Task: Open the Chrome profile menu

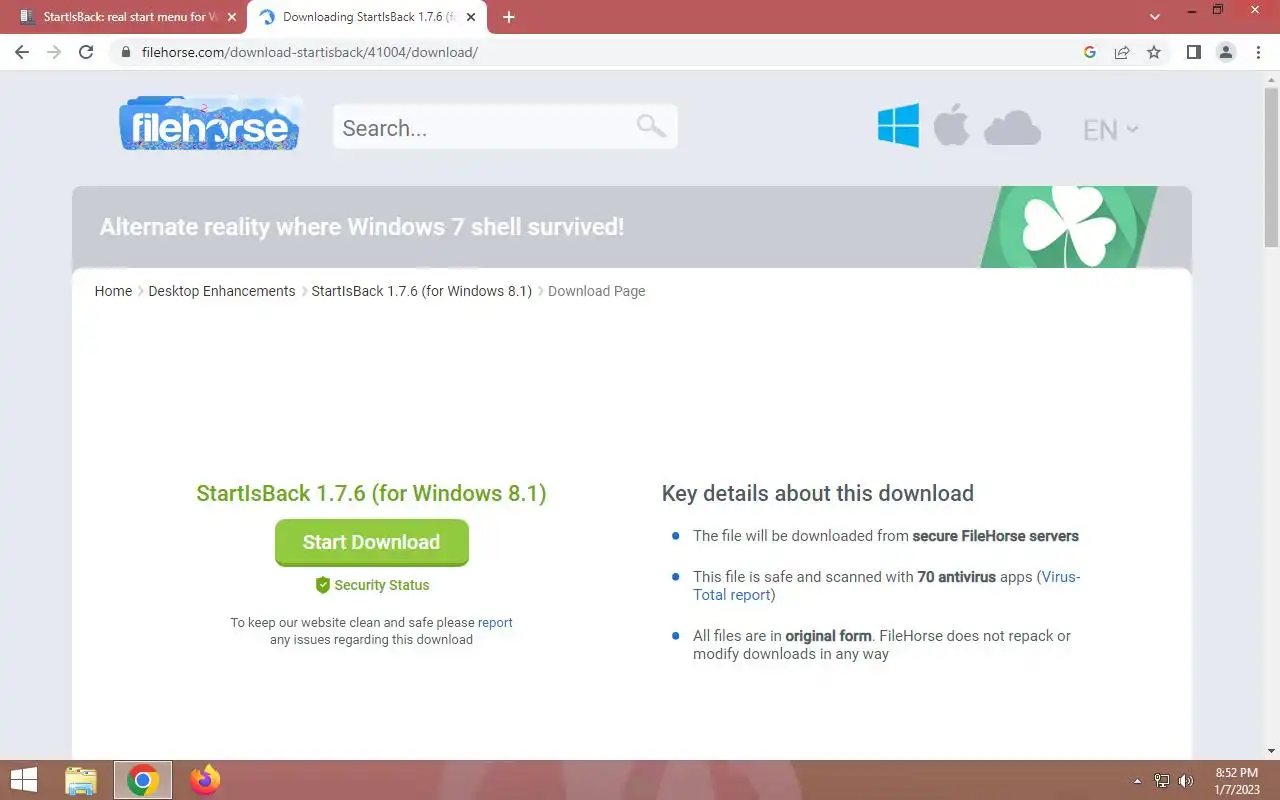Action: (x=1226, y=52)
